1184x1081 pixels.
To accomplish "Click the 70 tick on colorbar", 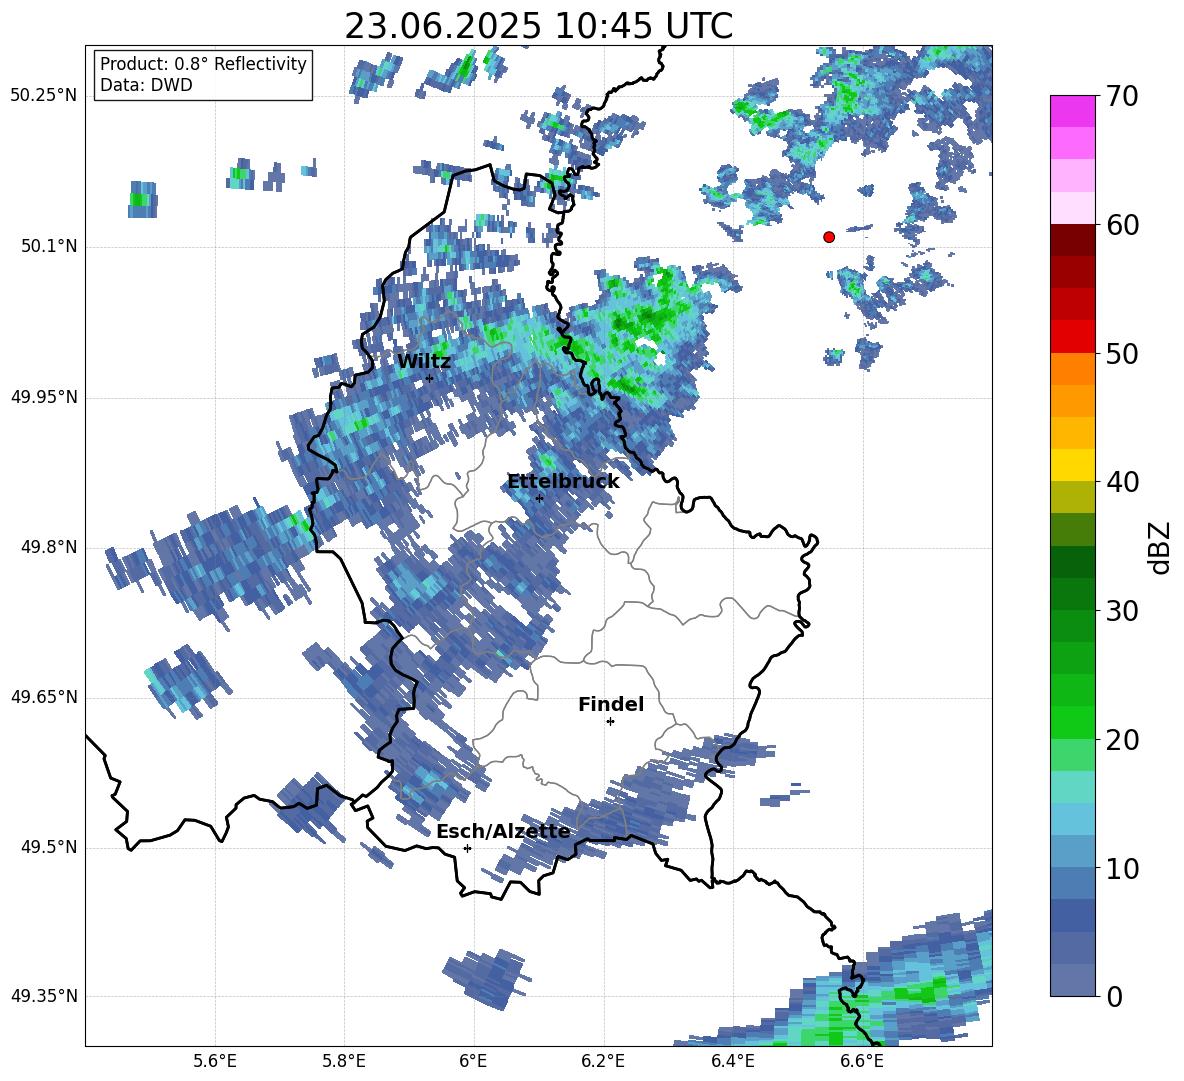I will (1121, 97).
